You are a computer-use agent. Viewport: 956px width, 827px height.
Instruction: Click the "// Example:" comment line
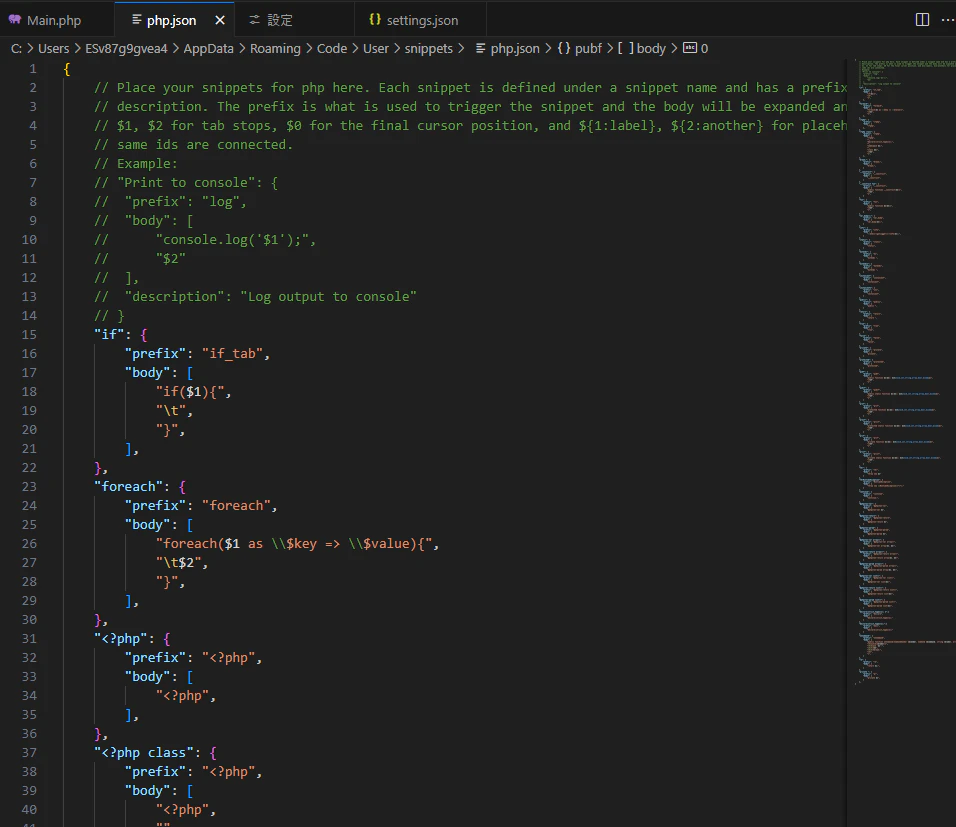click(136, 163)
